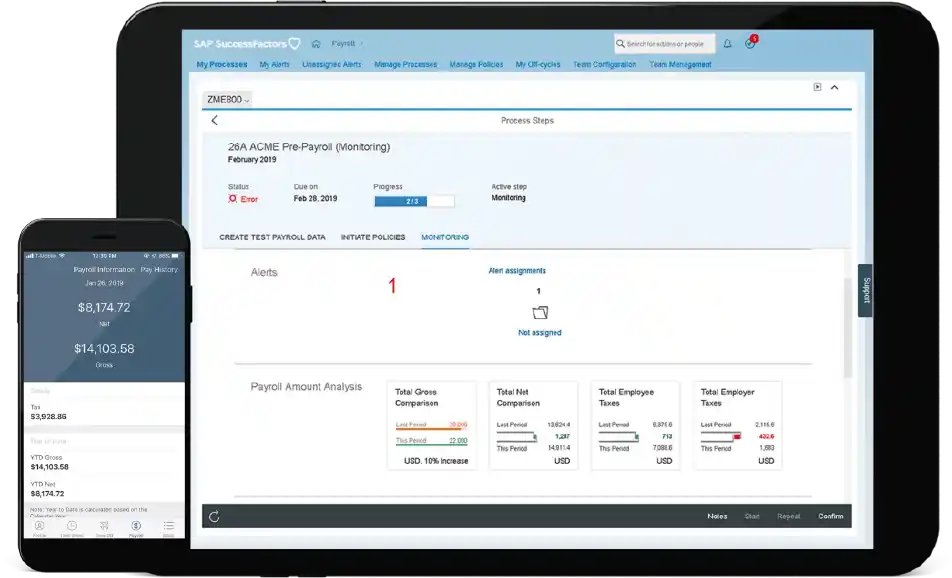Click the search field for actions or people
Image resolution: width=952 pixels, height=578 pixels.
tap(664, 44)
